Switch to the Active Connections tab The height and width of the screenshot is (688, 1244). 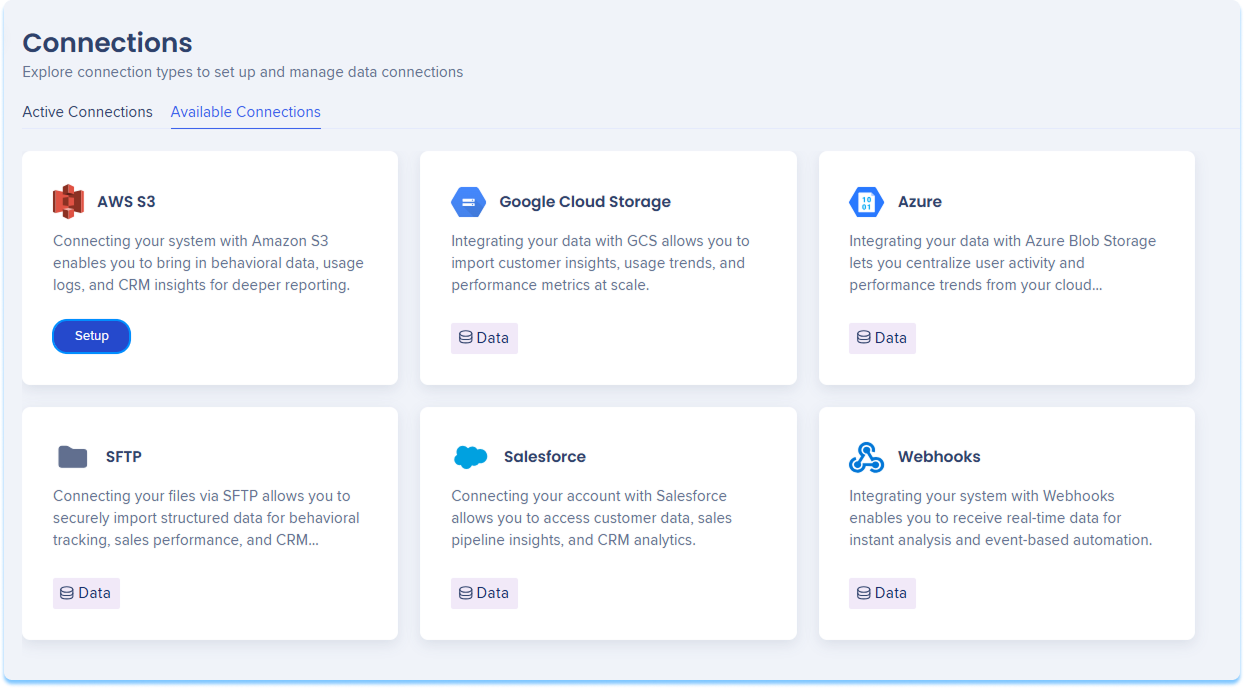pyautogui.click(x=88, y=112)
